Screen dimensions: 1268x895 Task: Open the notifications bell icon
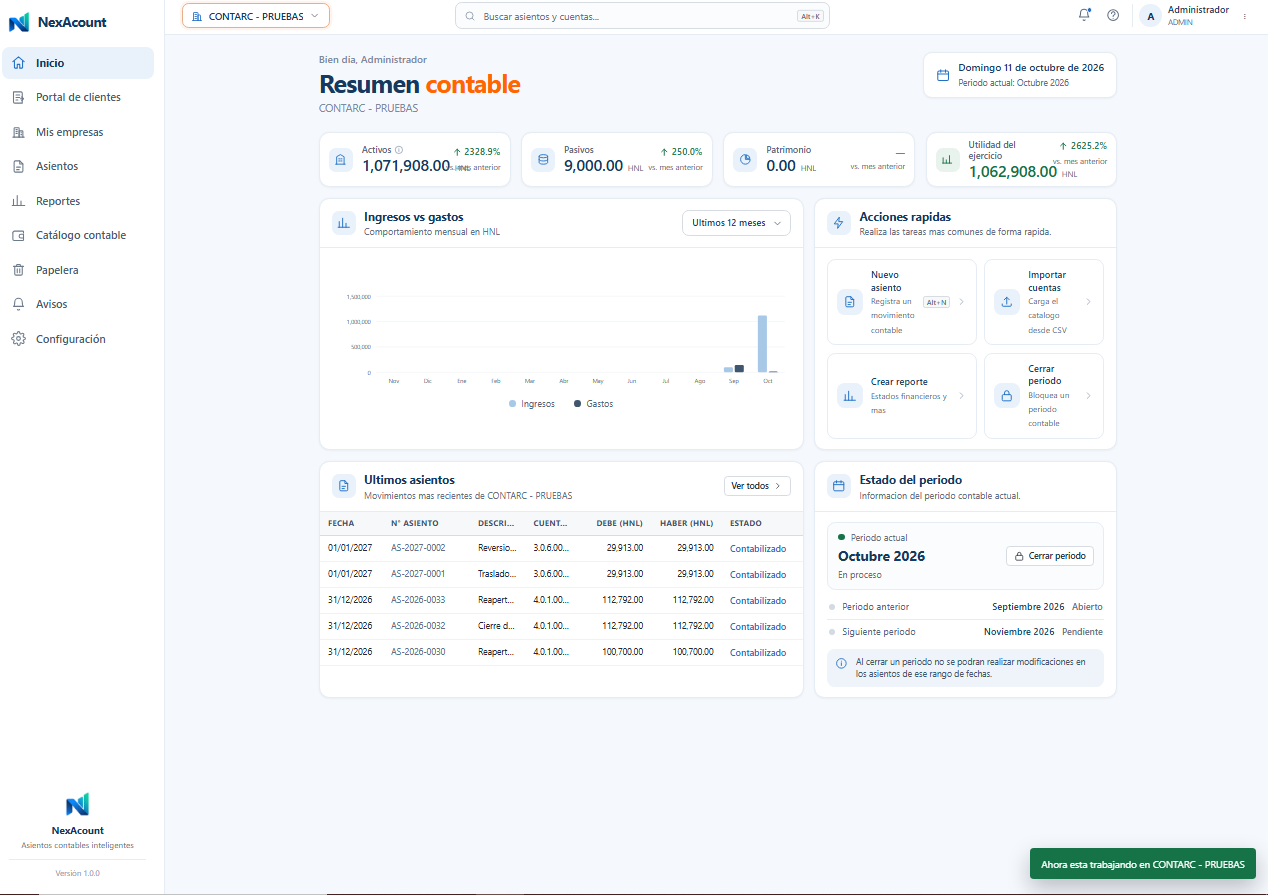pyautogui.click(x=1084, y=15)
